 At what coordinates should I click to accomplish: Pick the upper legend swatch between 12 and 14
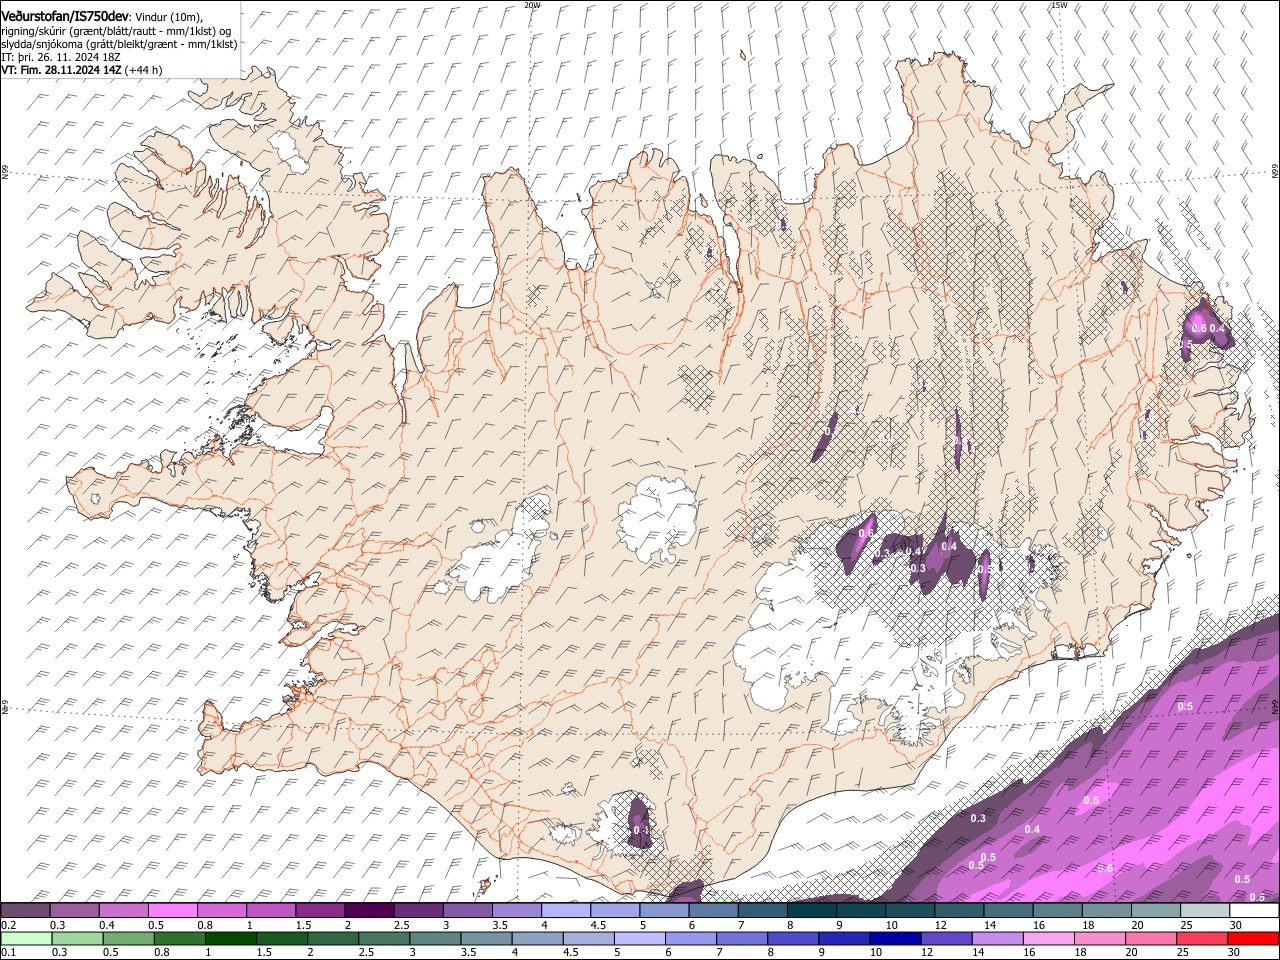coord(960,910)
